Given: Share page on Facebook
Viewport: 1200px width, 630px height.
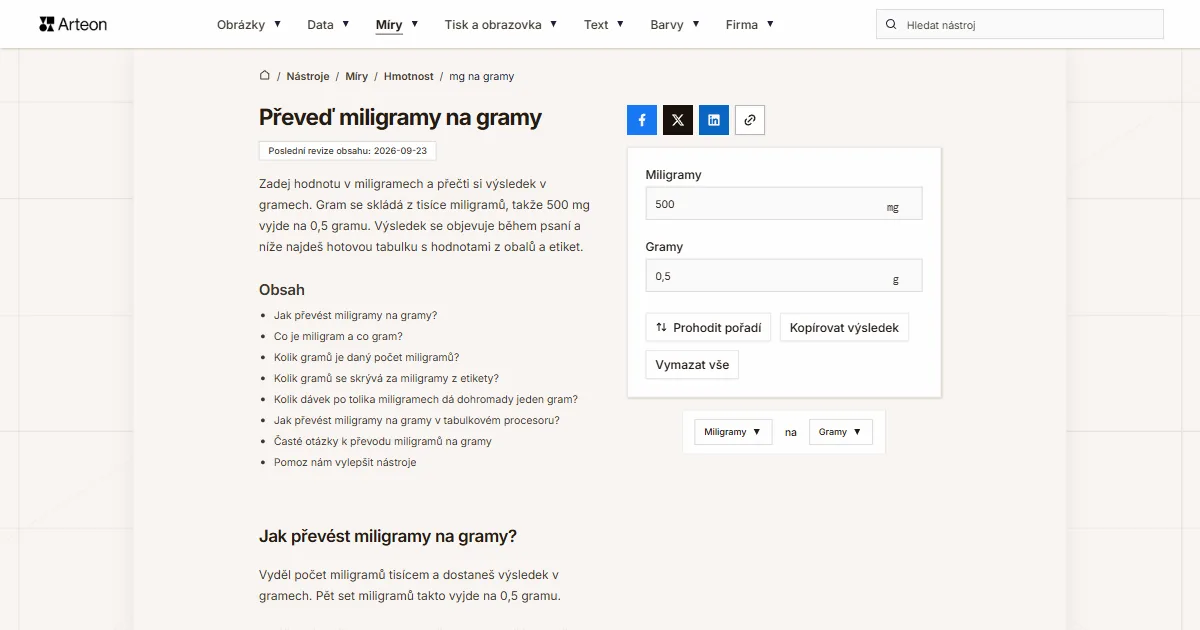Looking at the screenshot, I should coord(642,120).
